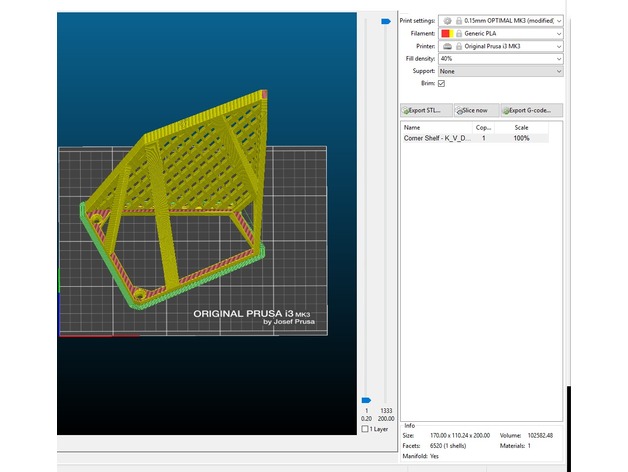Image resolution: width=628 pixels, height=472 pixels.
Task: Click the Export G-code button
Action: [x=532, y=110]
